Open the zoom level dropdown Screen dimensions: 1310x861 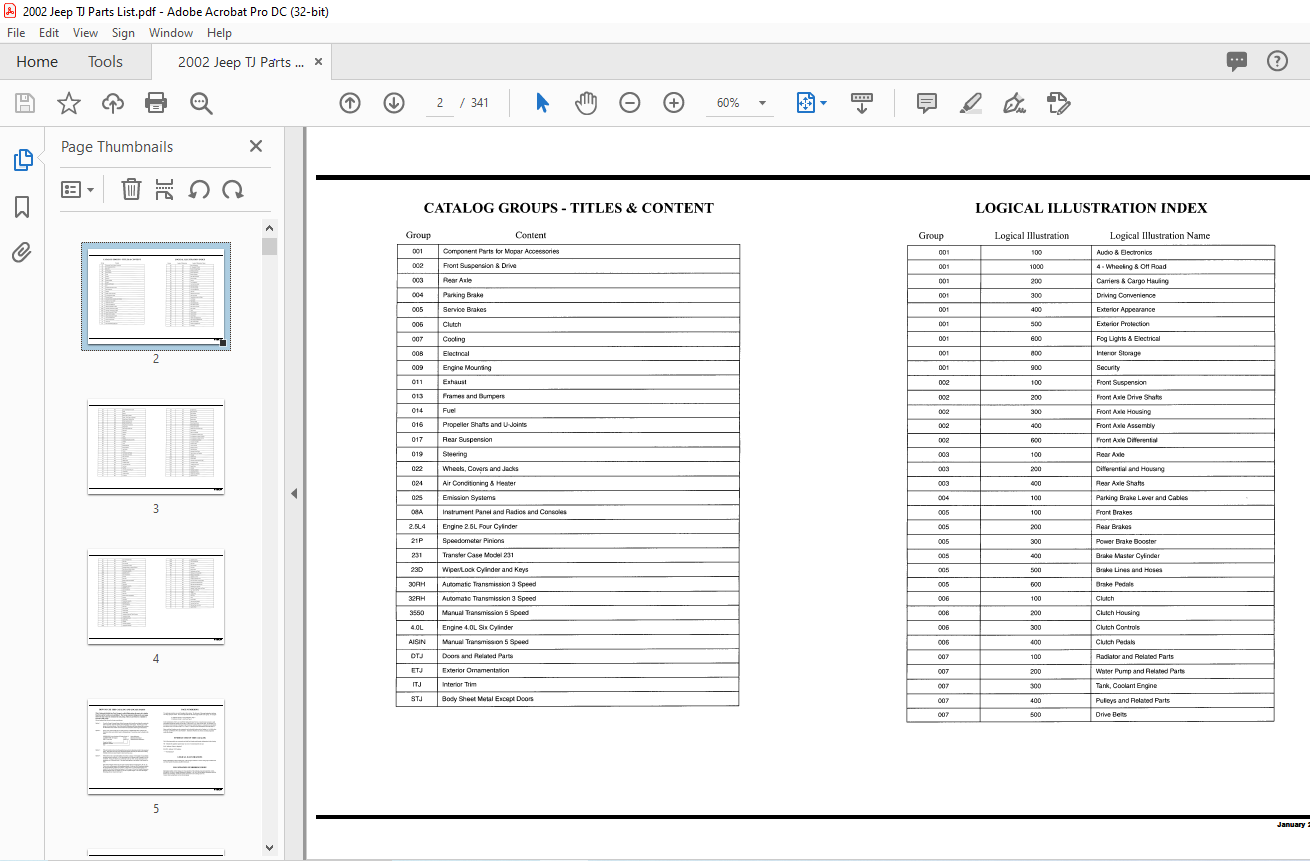point(763,103)
